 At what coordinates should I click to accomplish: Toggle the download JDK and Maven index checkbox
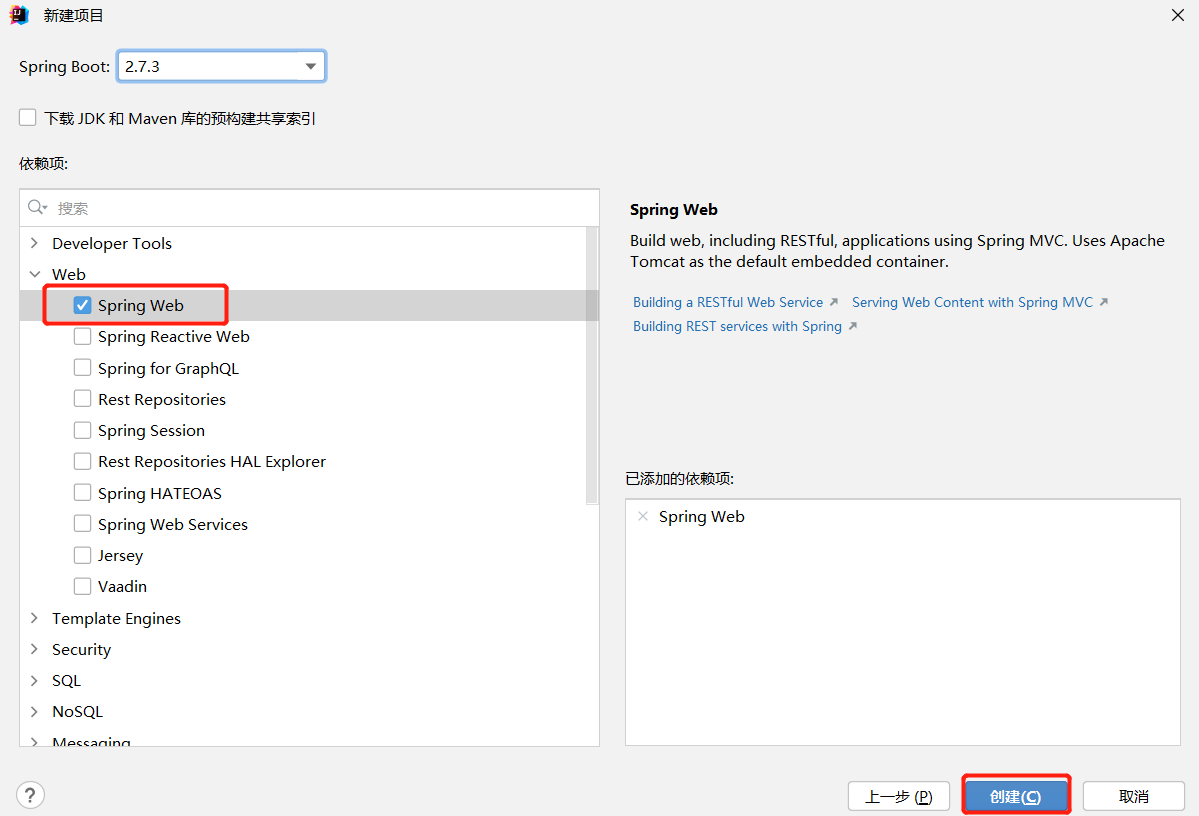pos(28,118)
